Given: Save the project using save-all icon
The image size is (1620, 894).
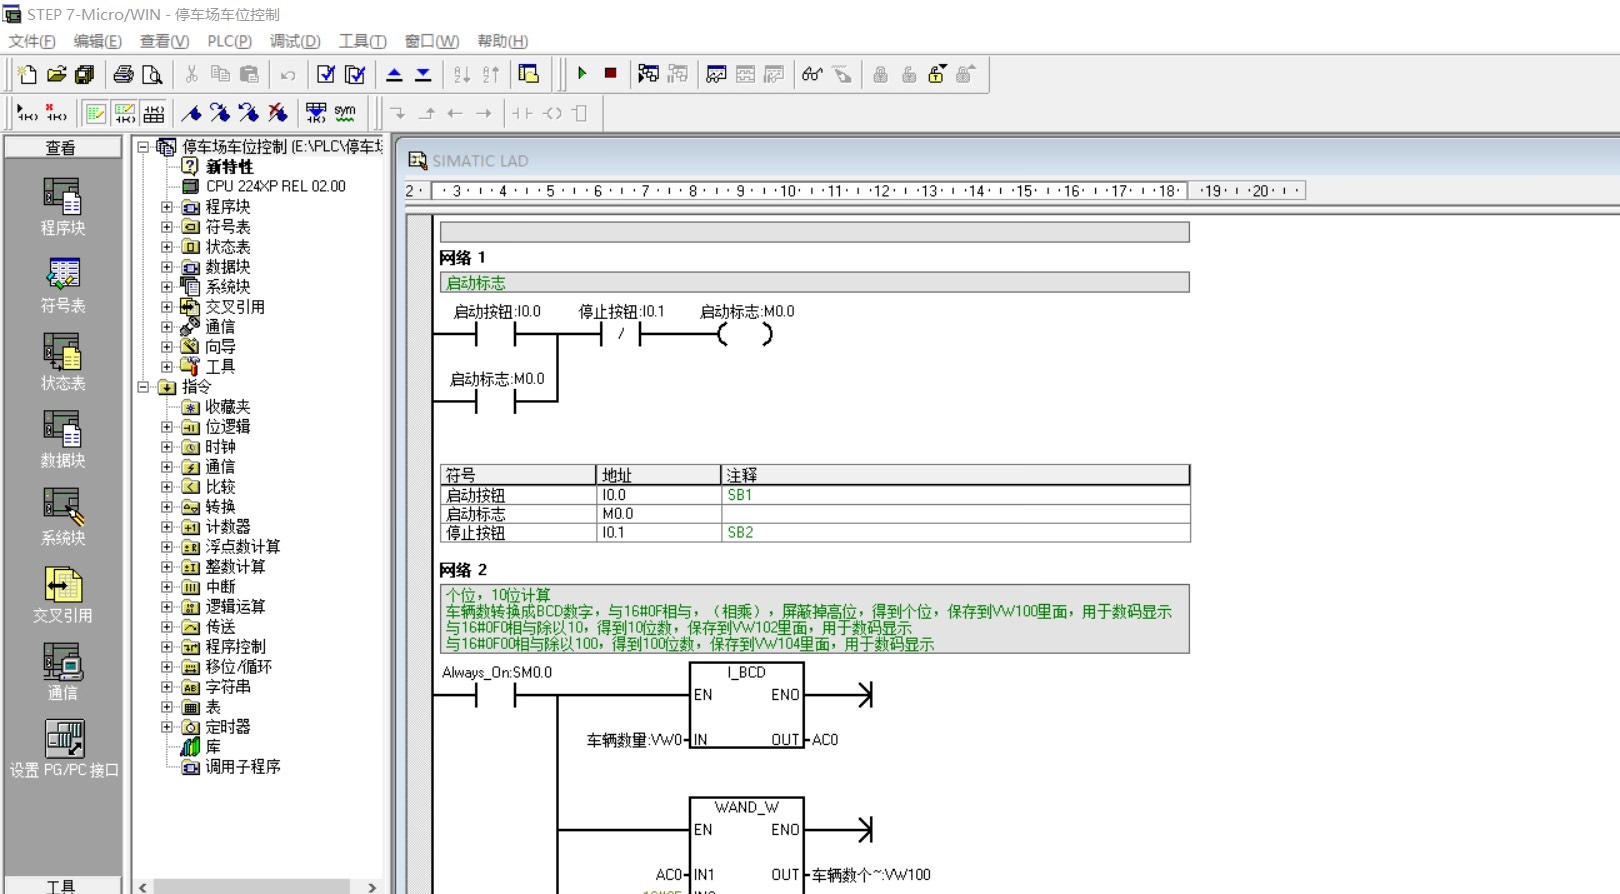Looking at the screenshot, I should 85,74.
